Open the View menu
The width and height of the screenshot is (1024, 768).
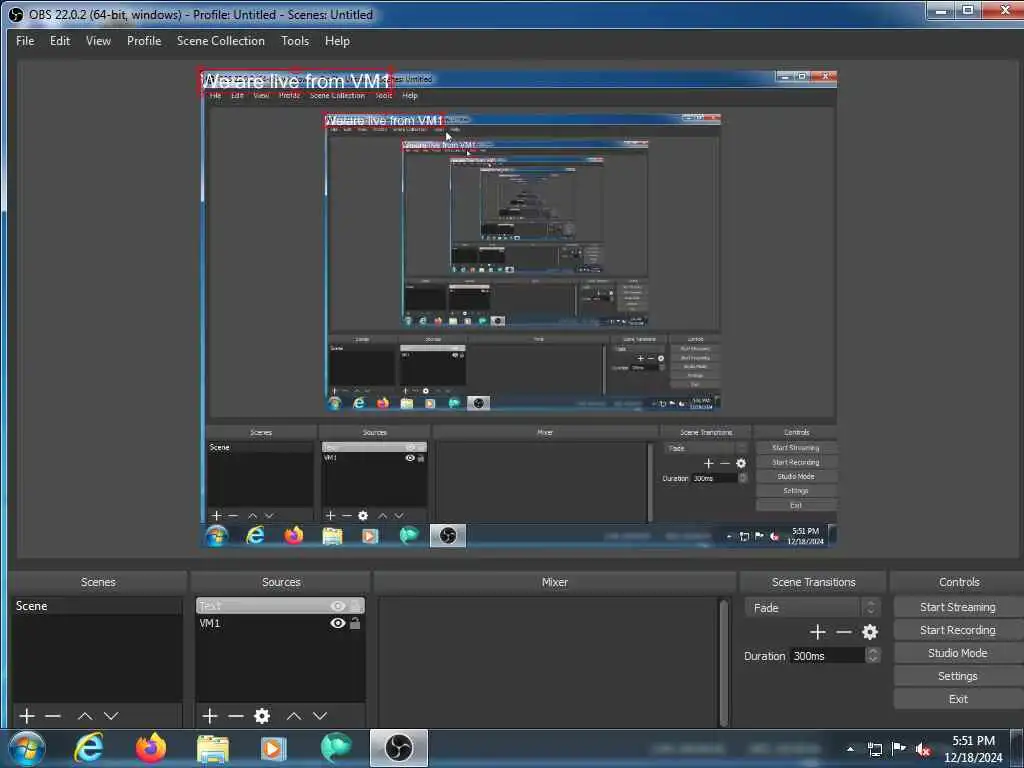pyautogui.click(x=98, y=40)
